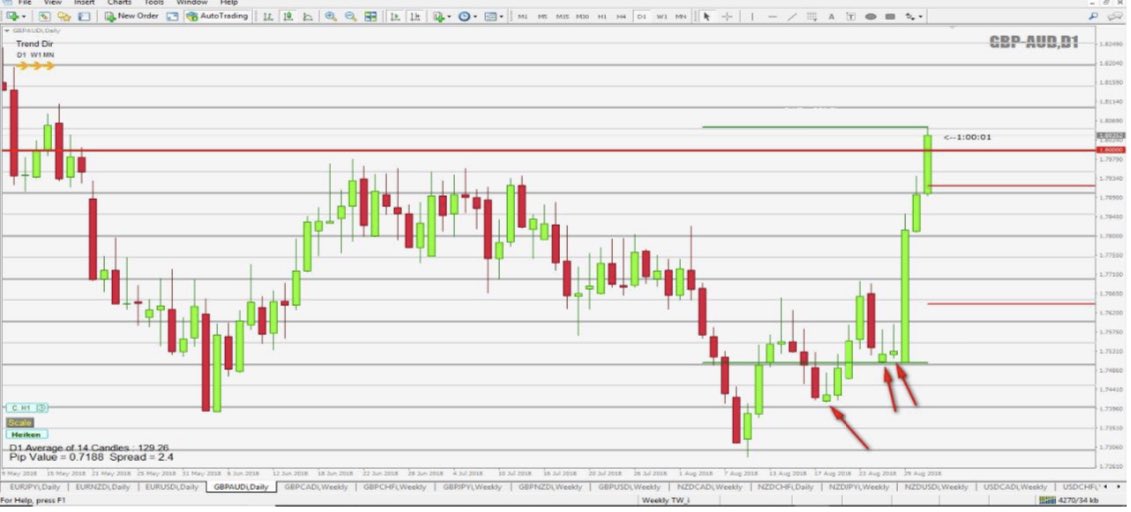
Task: Switch to the USDCAD,Weekly chart tab
Action: point(1018,487)
